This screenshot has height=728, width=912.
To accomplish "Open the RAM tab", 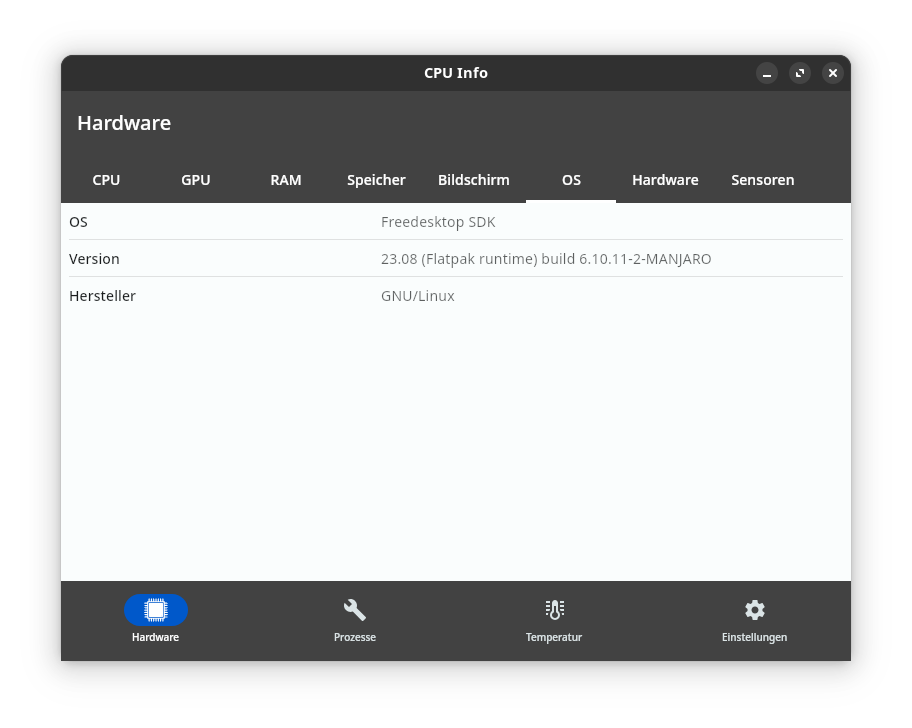I will click(286, 180).
